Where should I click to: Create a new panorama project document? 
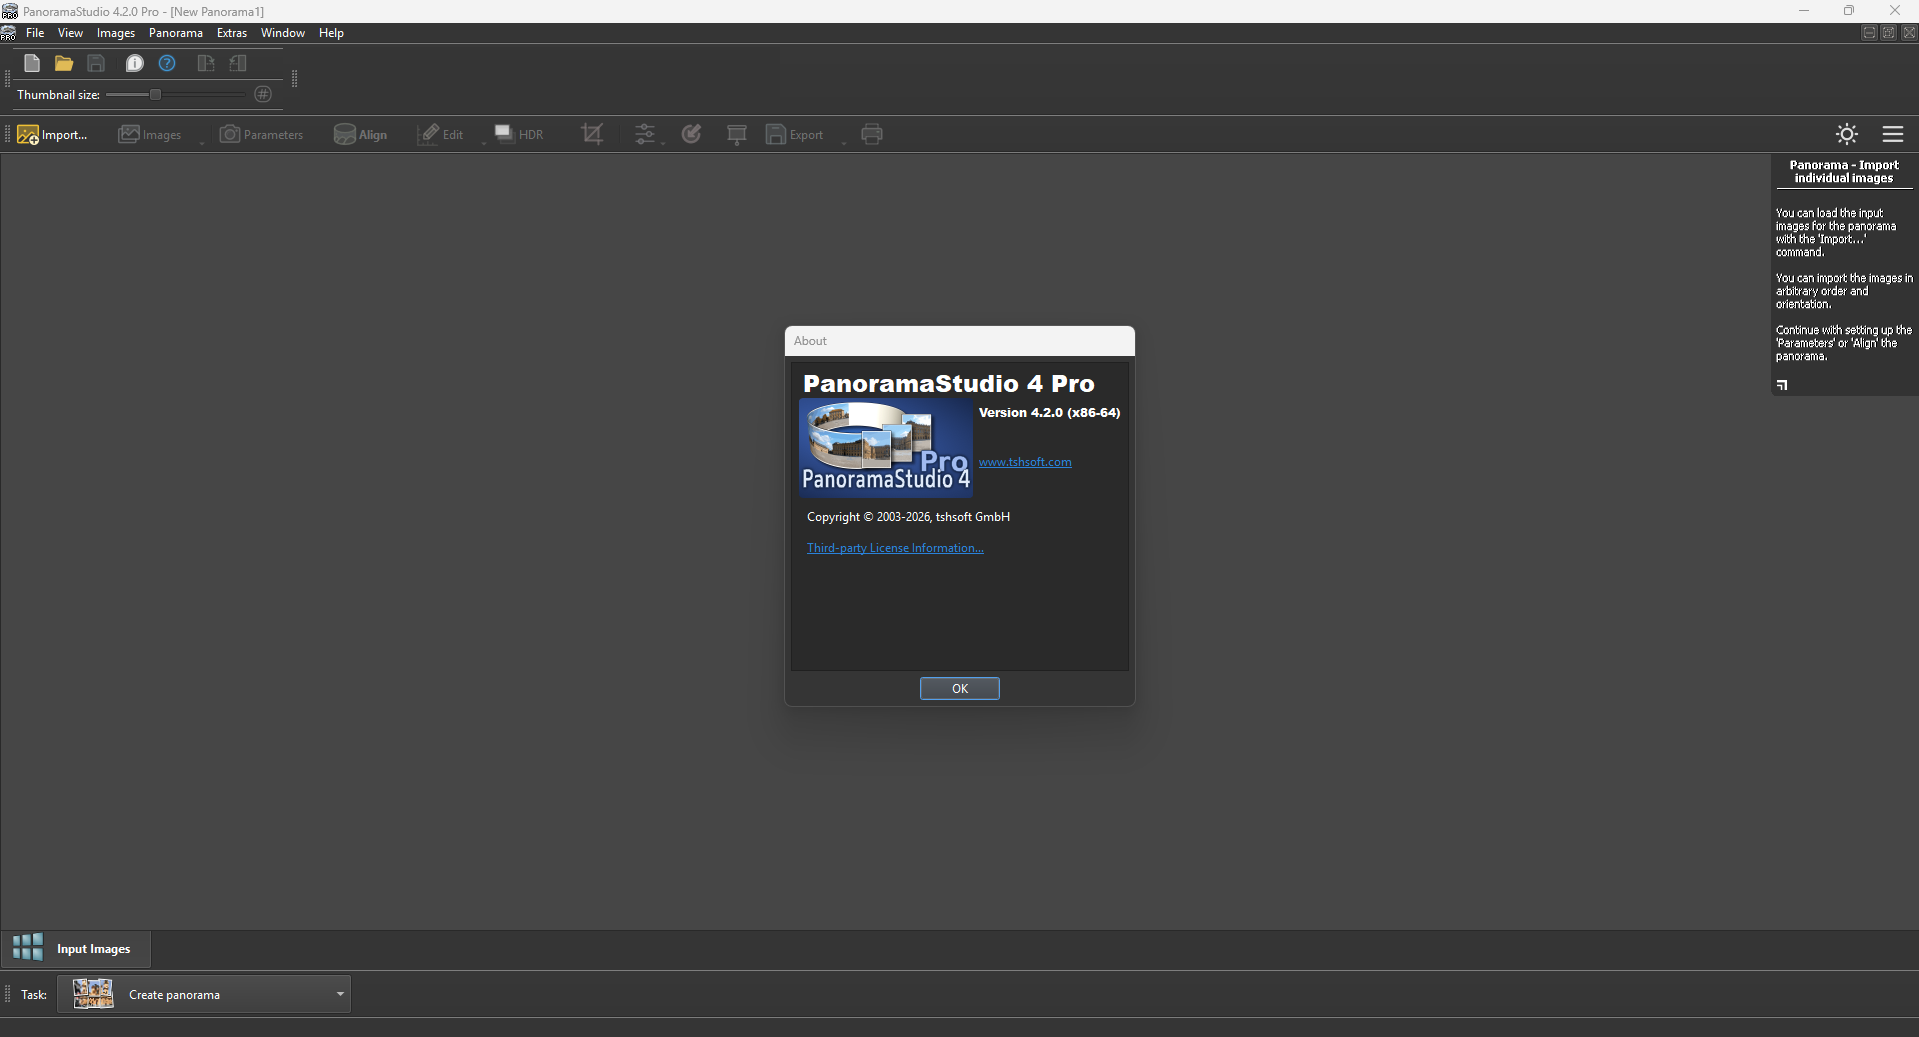click(x=32, y=64)
